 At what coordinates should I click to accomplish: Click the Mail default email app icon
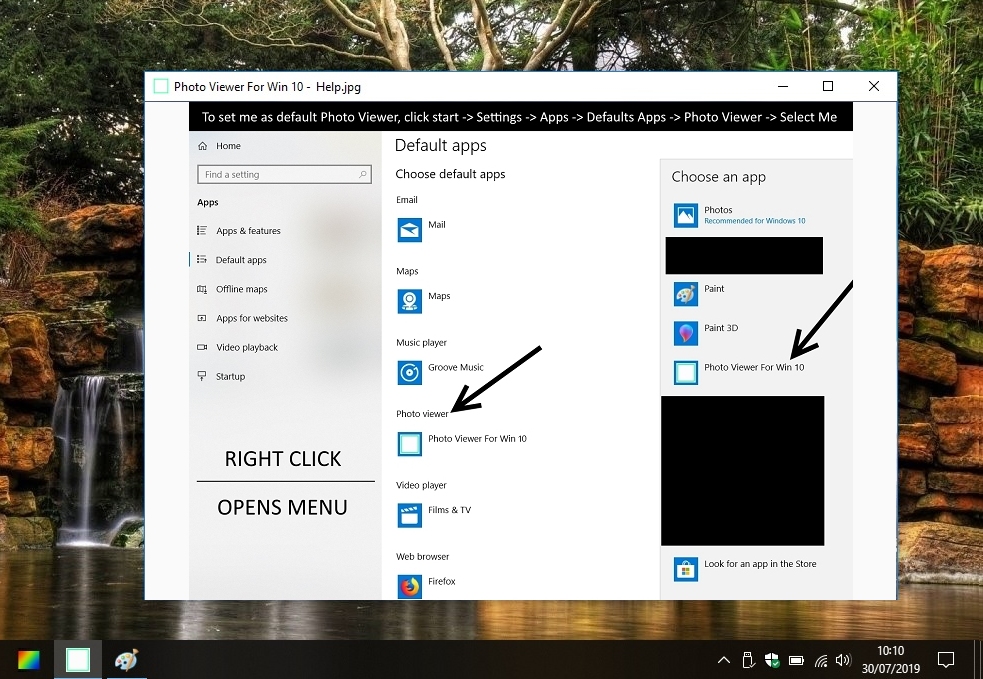tap(409, 229)
